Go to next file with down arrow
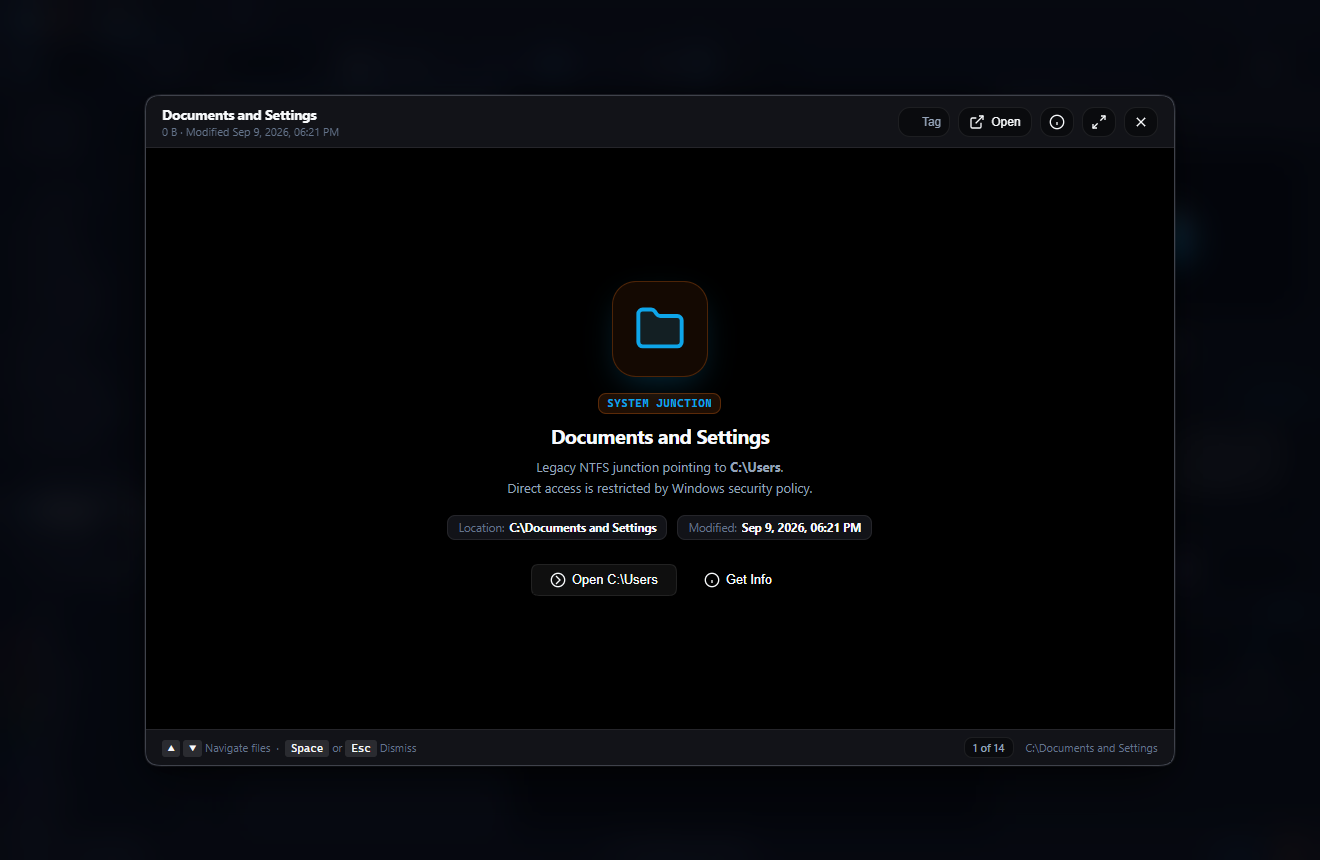Image resolution: width=1320 pixels, height=860 pixels. (x=193, y=748)
